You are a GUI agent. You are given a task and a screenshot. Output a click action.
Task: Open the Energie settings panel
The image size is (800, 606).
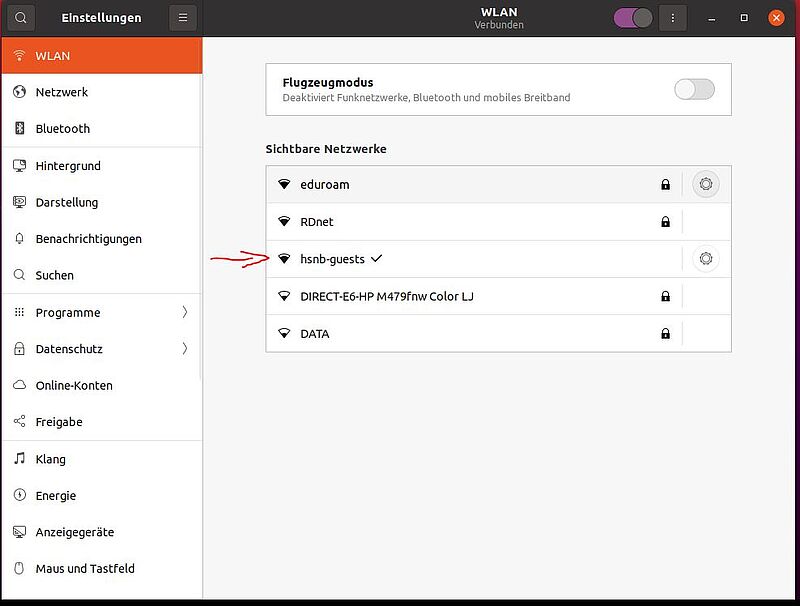tap(102, 495)
